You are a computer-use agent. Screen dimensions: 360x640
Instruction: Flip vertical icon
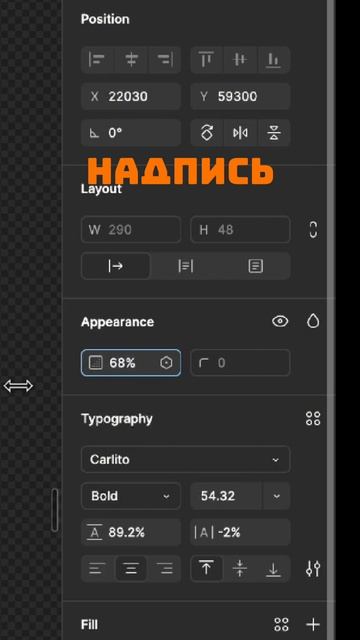click(x=273, y=133)
